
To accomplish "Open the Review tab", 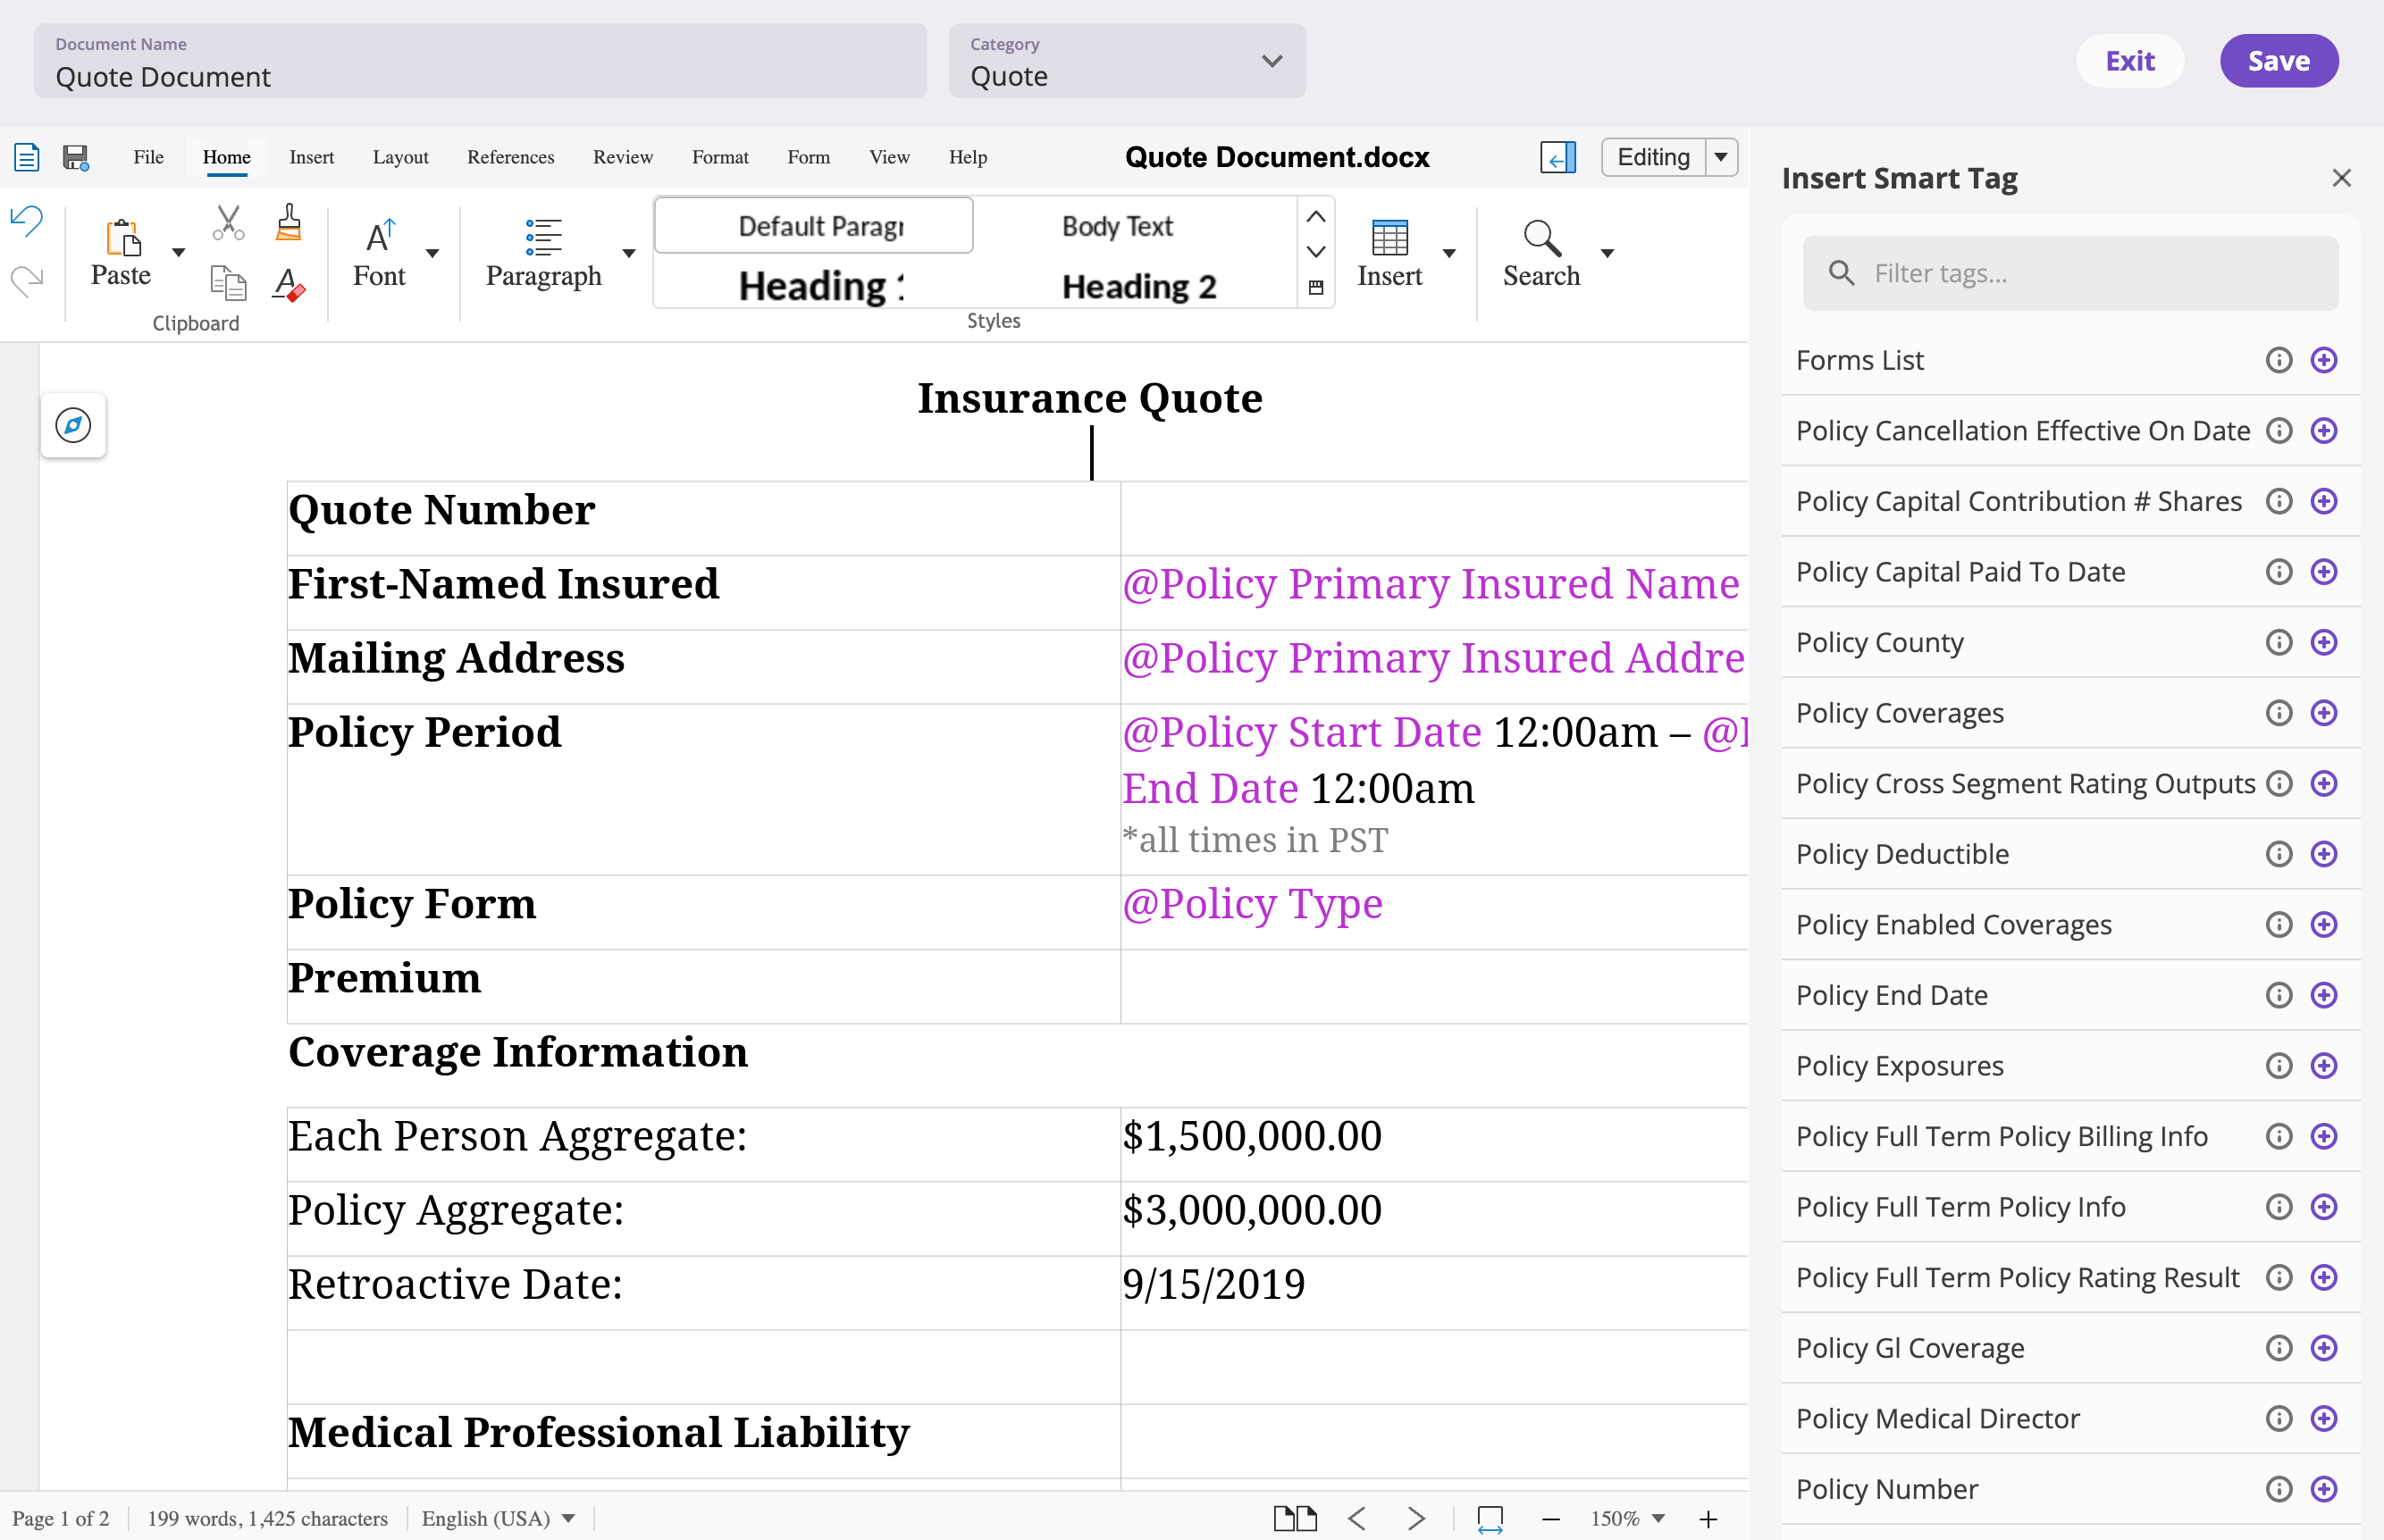I will pyautogui.click(x=622, y=157).
